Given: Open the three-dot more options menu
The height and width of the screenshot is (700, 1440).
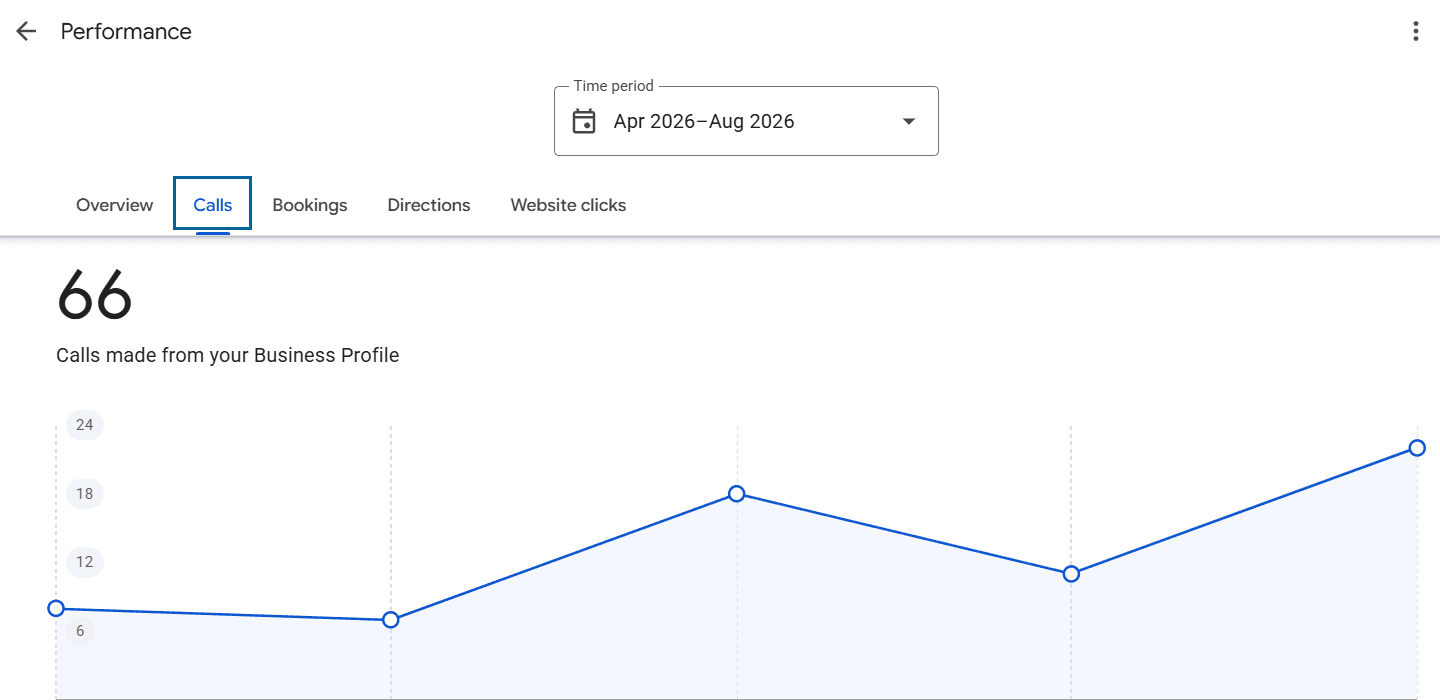Looking at the screenshot, I should coord(1415,31).
